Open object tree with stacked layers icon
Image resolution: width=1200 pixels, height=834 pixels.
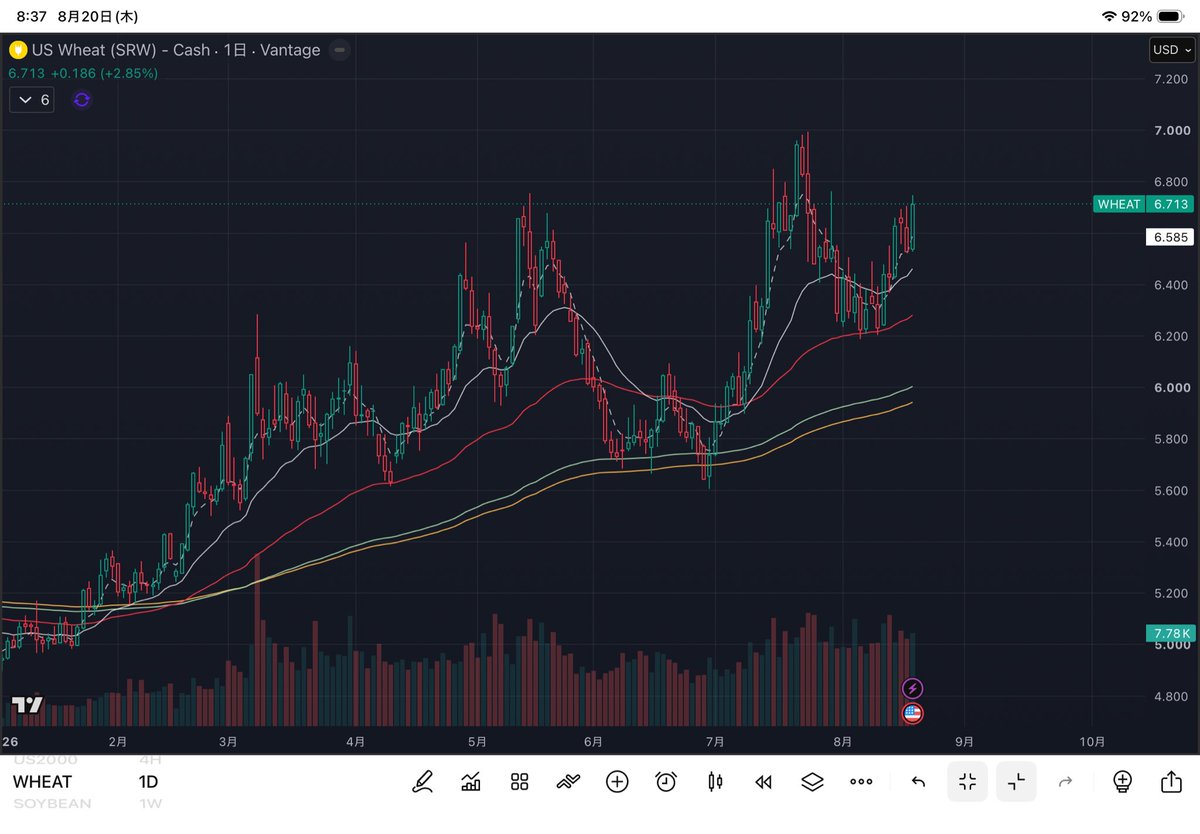[x=812, y=782]
